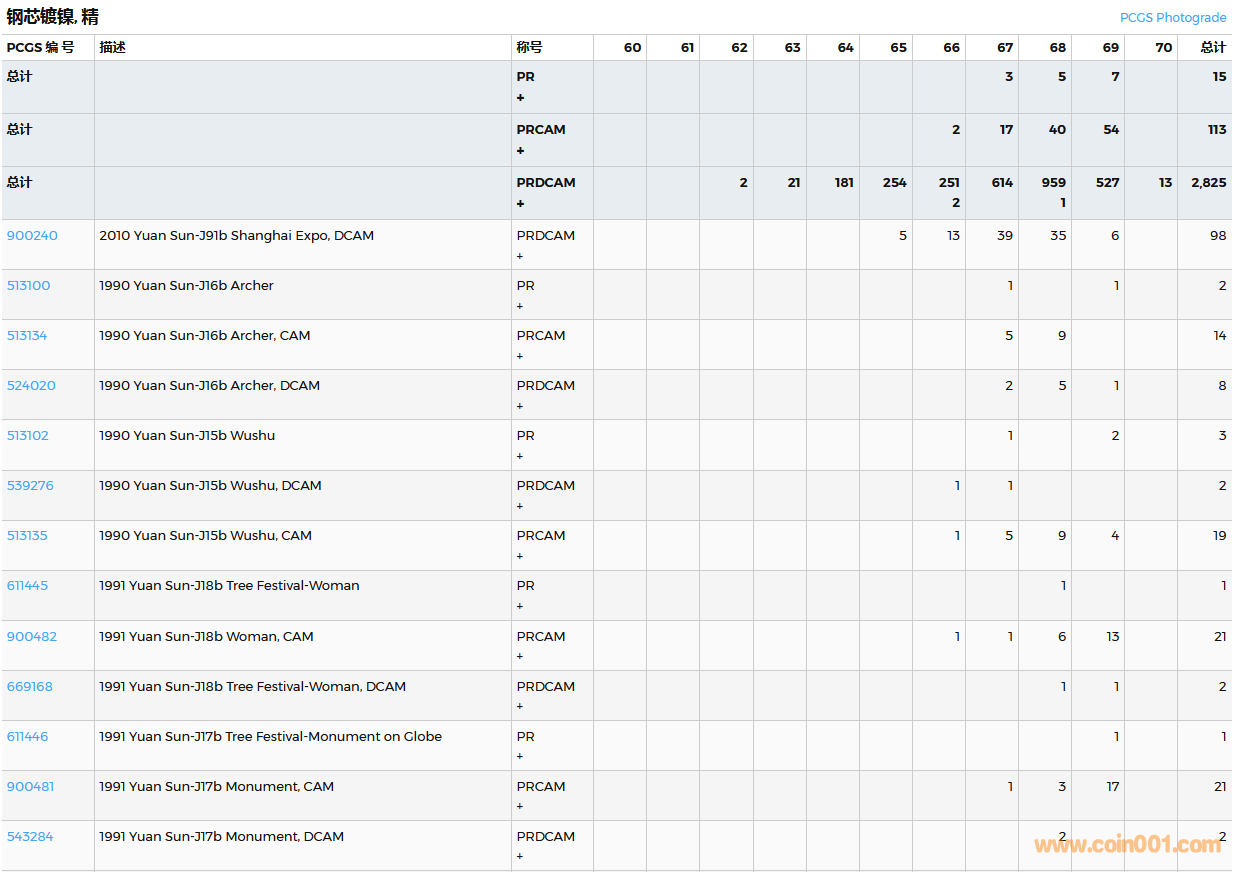Open coin link 513102
Image resolution: width=1234 pixels, height=872 pixels.
pyautogui.click(x=27, y=436)
